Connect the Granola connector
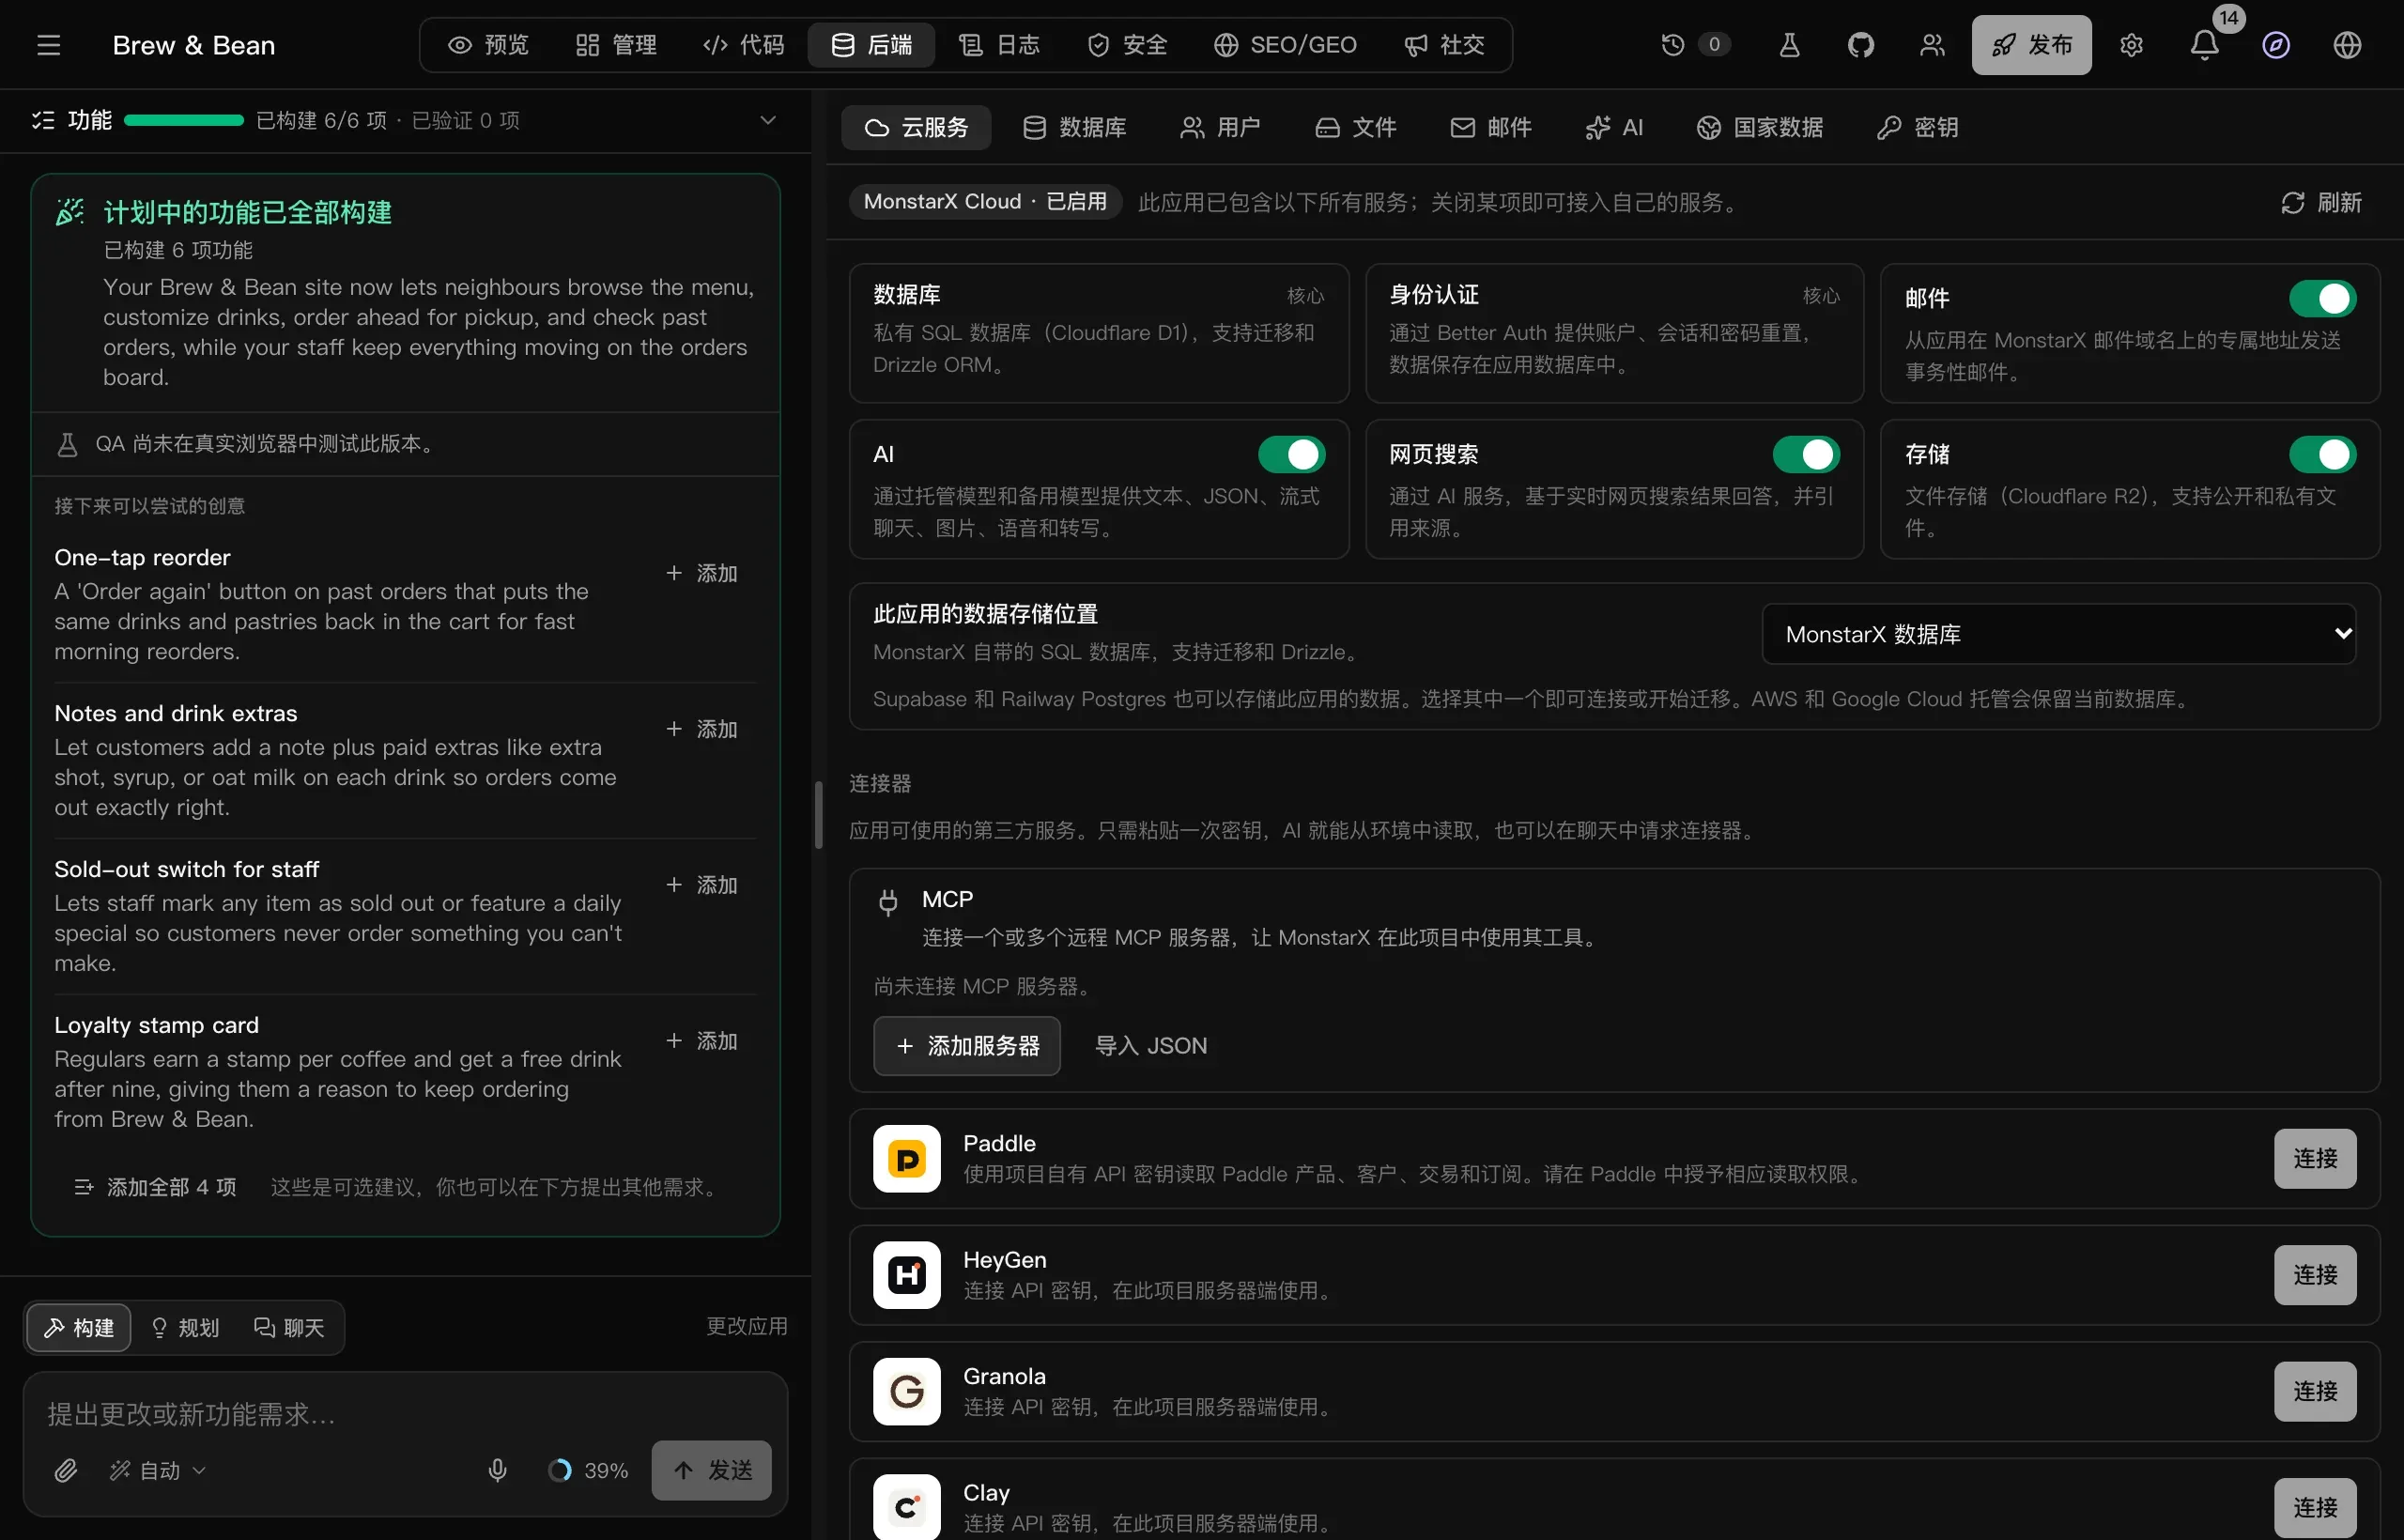The image size is (2404, 1540). (x=2315, y=1391)
